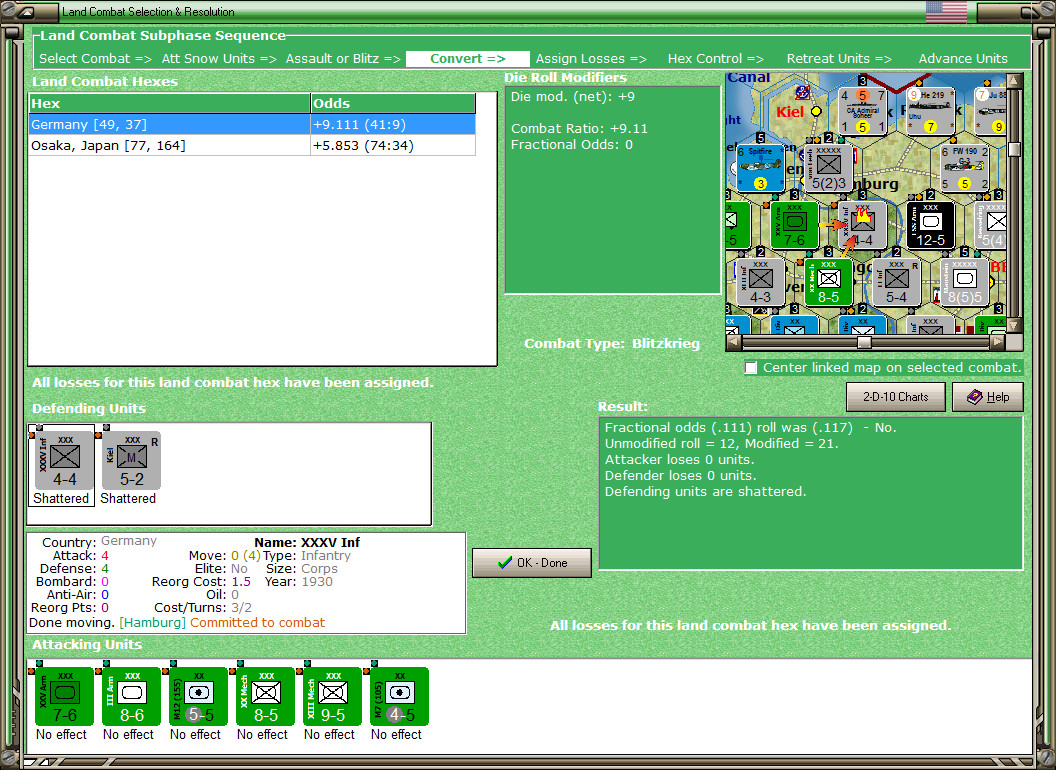
Task: Click the green 7-6 armor counter on map
Action: click(x=794, y=225)
